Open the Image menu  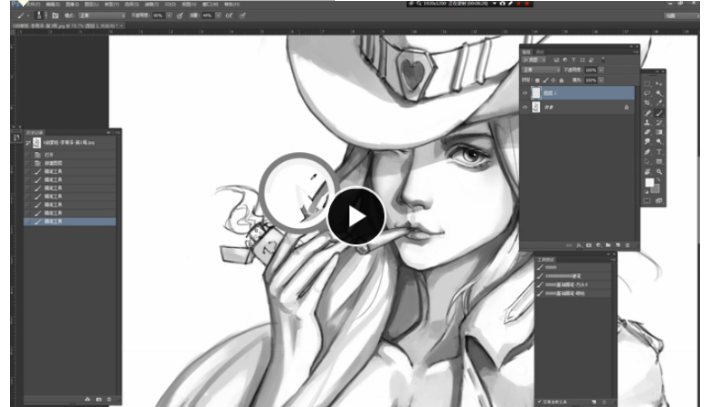(x=72, y=4)
